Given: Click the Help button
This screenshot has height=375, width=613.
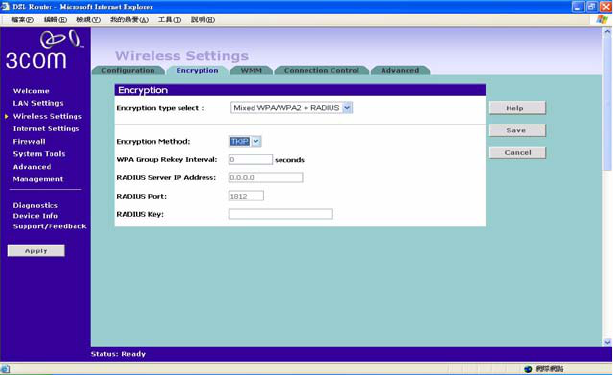Looking at the screenshot, I should [x=517, y=108].
